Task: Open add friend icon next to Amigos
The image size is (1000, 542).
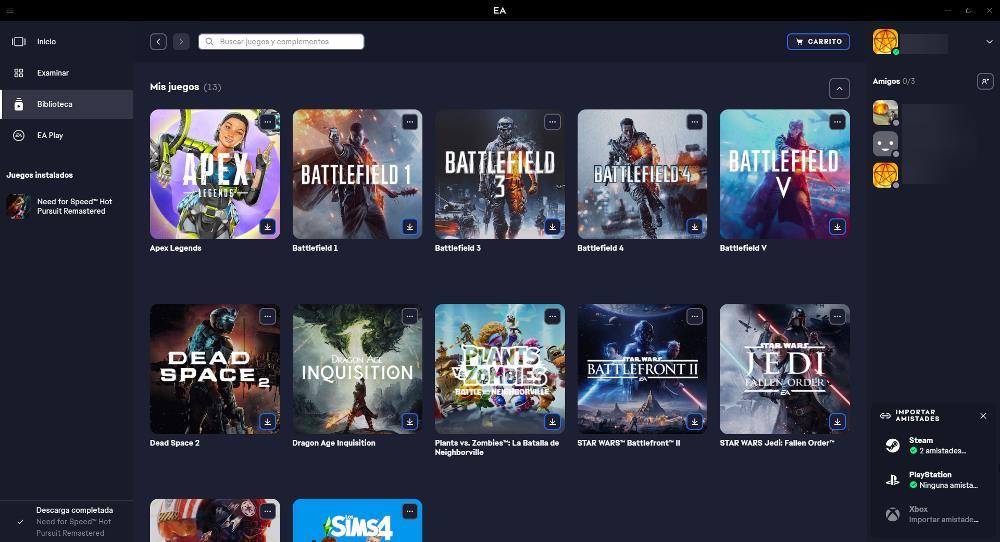Action: tap(985, 81)
